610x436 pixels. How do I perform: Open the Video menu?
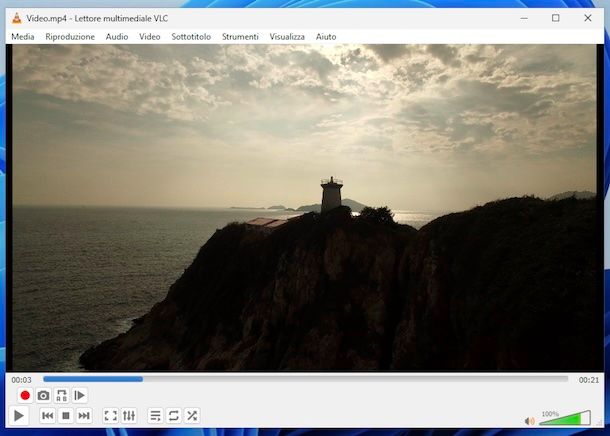pyautogui.click(x=150, y=37)
